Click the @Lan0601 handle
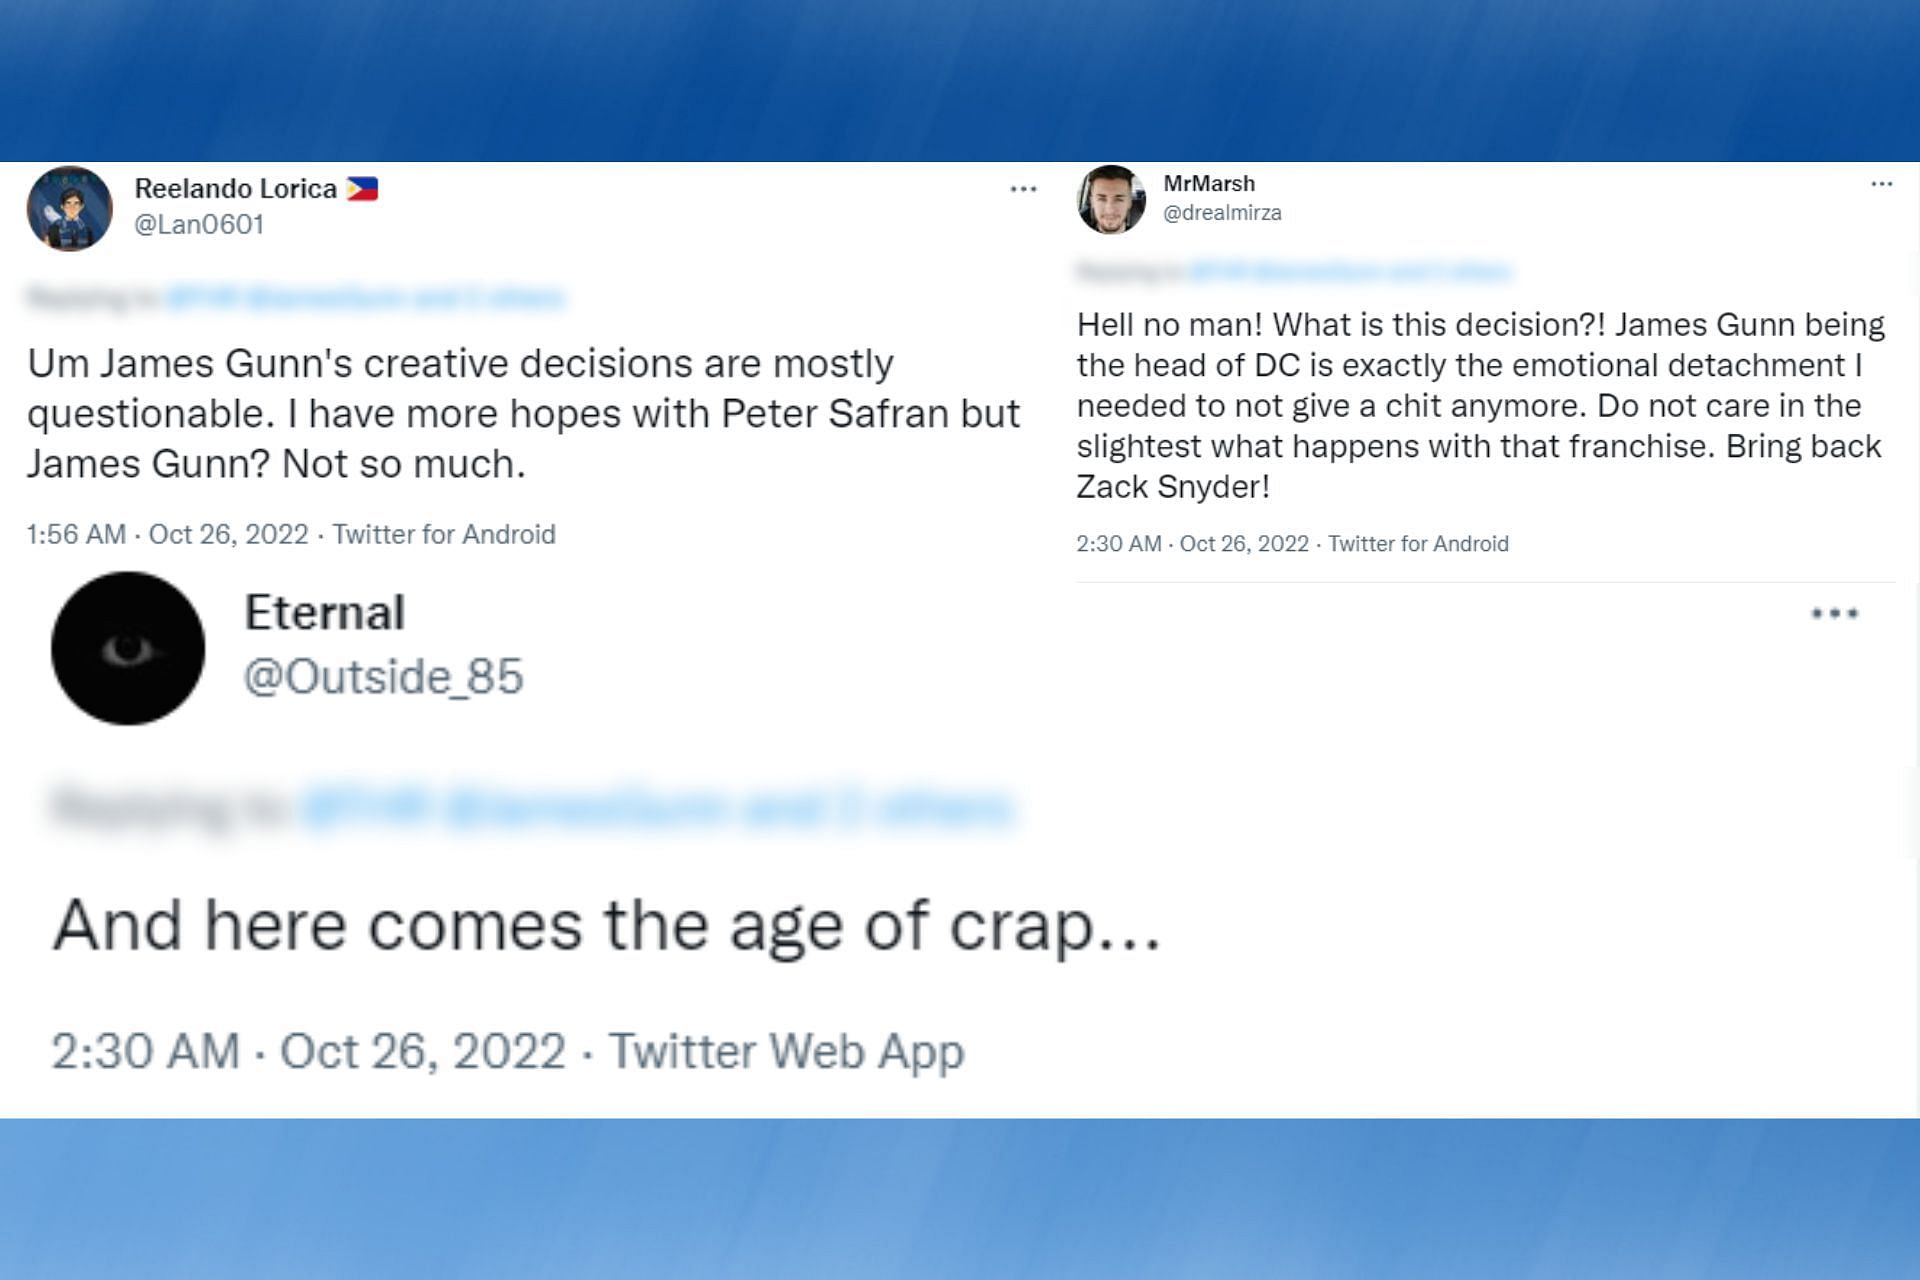The height and width of the screenshot is (1280, 1920). click(199, 224)
